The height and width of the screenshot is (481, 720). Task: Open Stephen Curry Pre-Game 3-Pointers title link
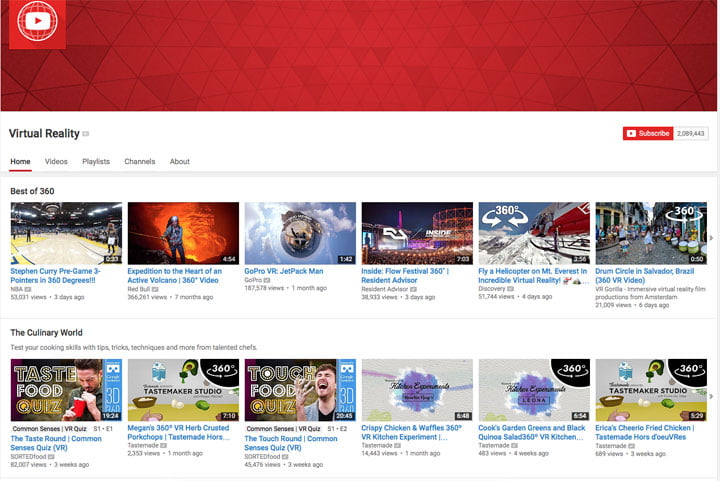55,275
